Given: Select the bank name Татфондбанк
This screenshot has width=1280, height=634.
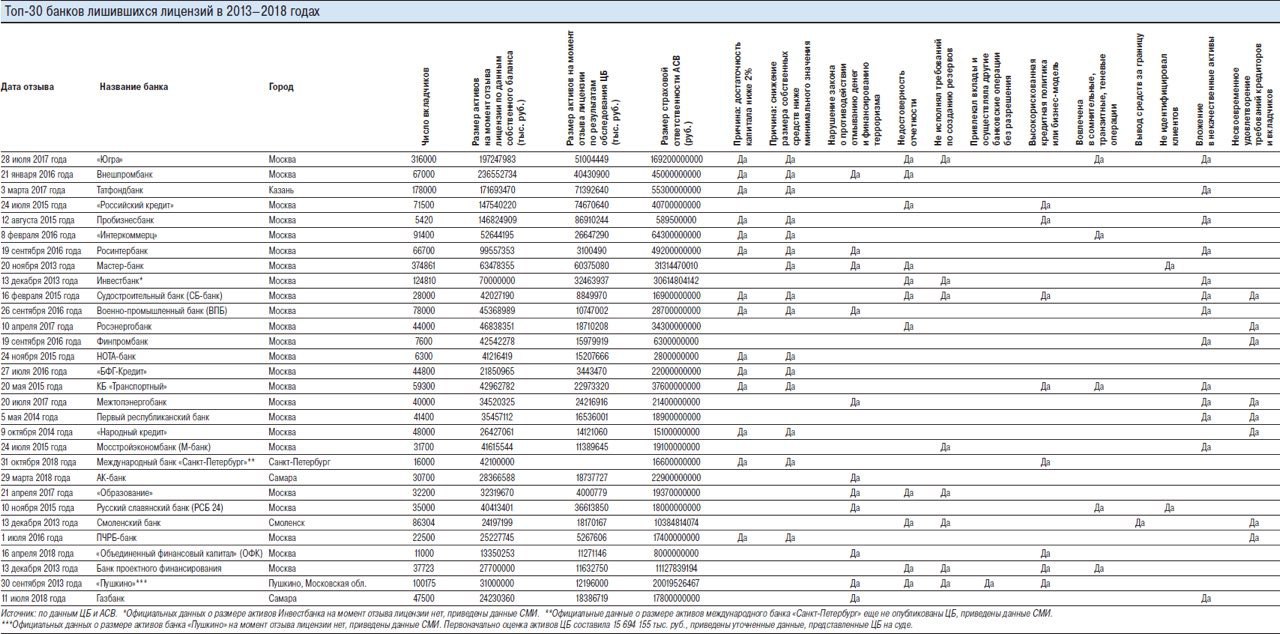Looking at the screenshot, I should 121,189.
